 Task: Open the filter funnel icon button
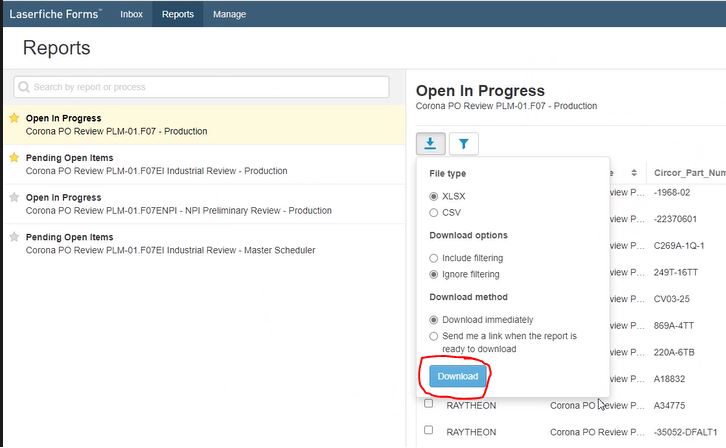click(463, 143)
